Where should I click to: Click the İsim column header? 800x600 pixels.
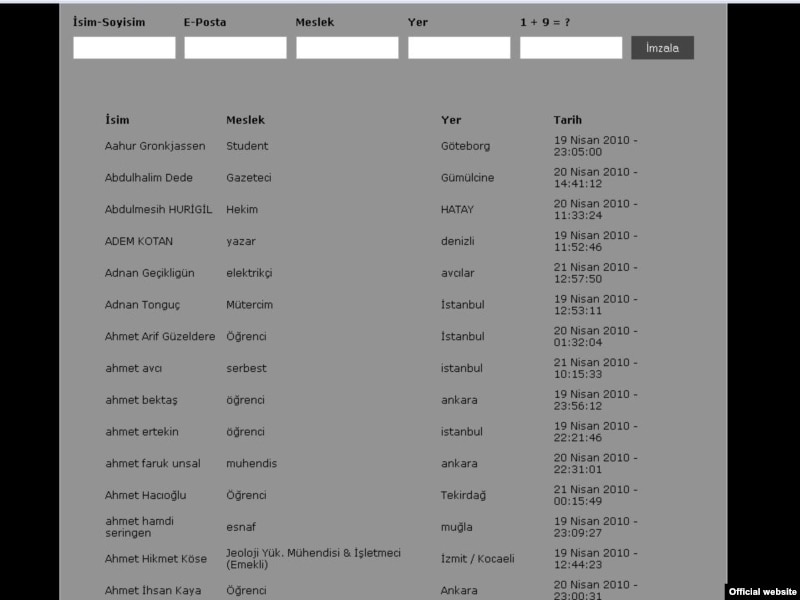tap(117, 120)
